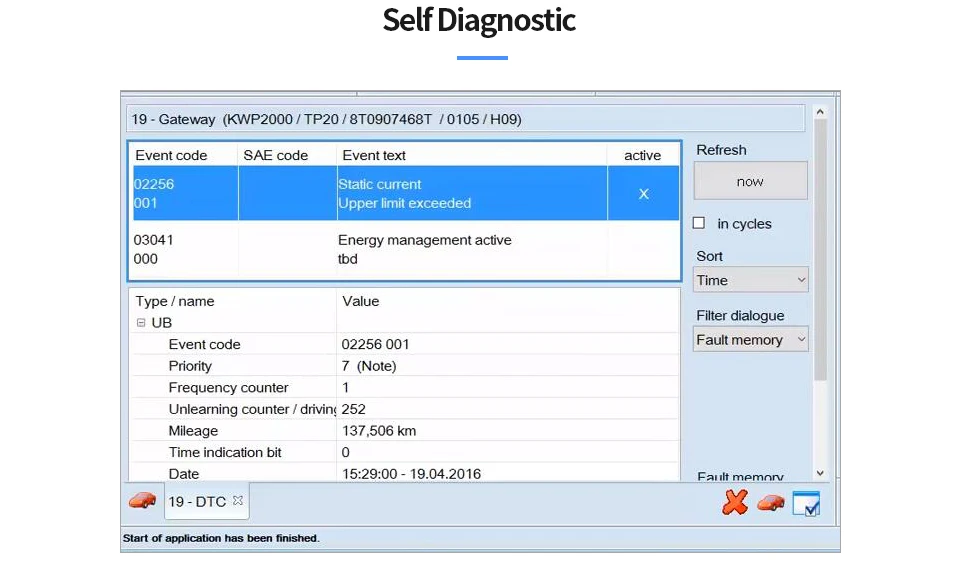
Task: Click the Date value 15:29:00 - 19.04.2016
Action: [x=411, y=474]
